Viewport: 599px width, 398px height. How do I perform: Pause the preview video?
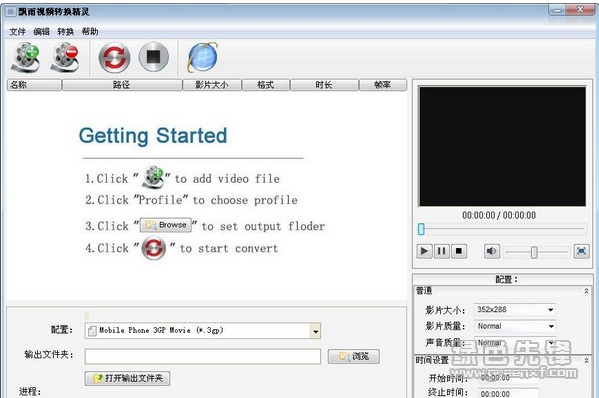tap(442, 251)
